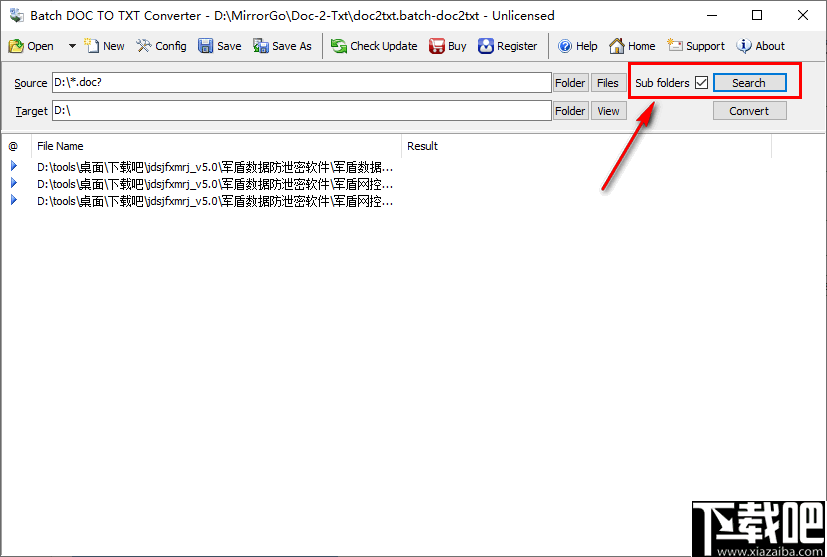The width and height of the screenshot is (827, 557).
Task: Choose Save As in the toolbar
Action: 282,46
